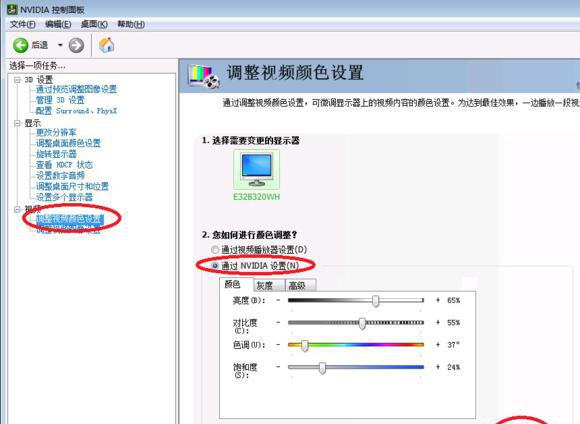
Task: Open 配置 Surround、PhysX link
Action: tap(76, 111)
